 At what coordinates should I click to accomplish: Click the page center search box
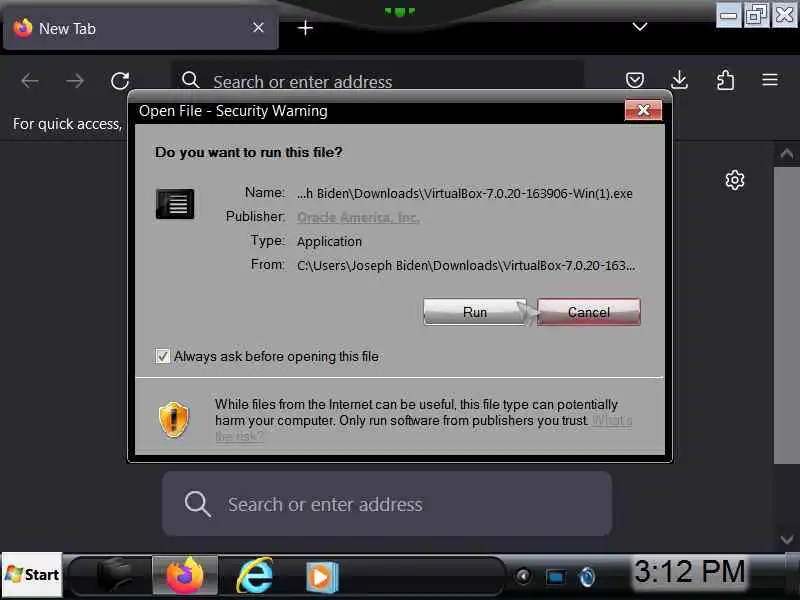click(387, 504)
